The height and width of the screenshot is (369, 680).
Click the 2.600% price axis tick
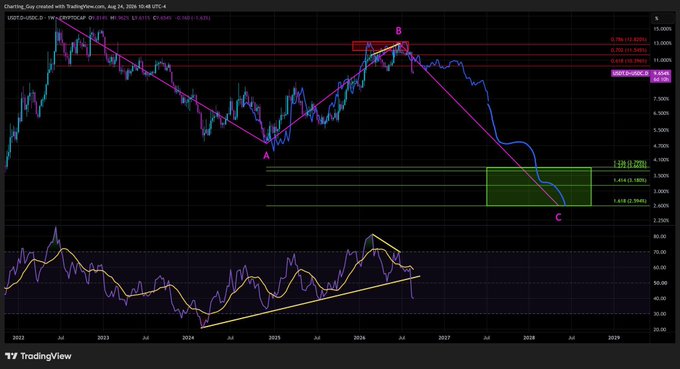pyautogui.click(x=662, y=206)
